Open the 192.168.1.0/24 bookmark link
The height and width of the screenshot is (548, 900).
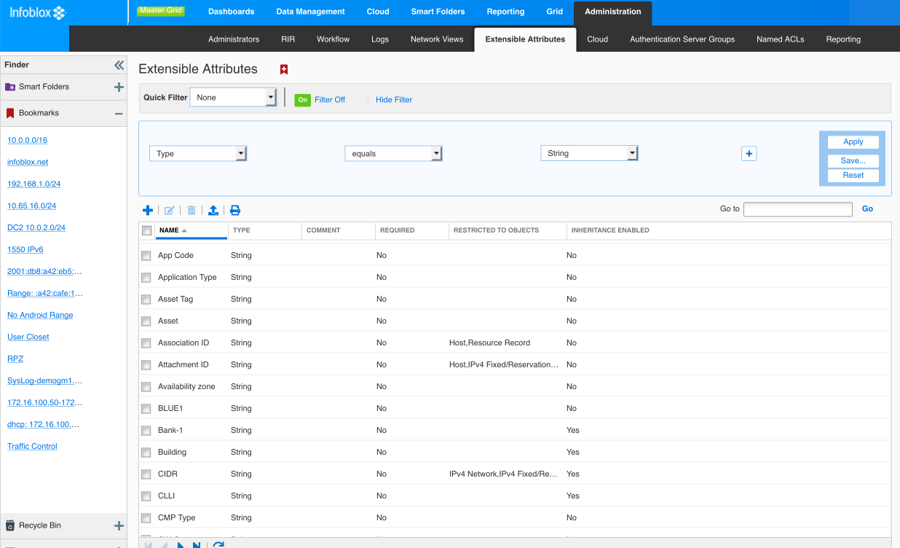click(34, 184)
